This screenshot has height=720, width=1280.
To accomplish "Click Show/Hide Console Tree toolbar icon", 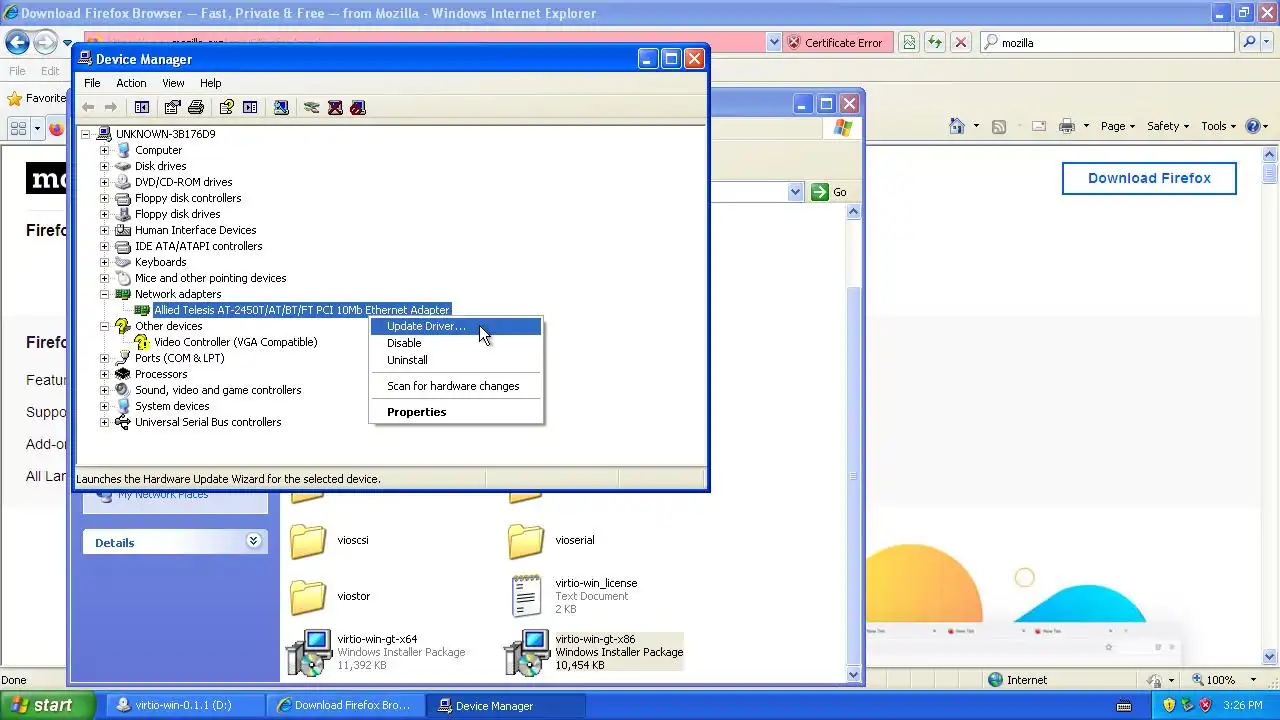I will coord(142,107).
